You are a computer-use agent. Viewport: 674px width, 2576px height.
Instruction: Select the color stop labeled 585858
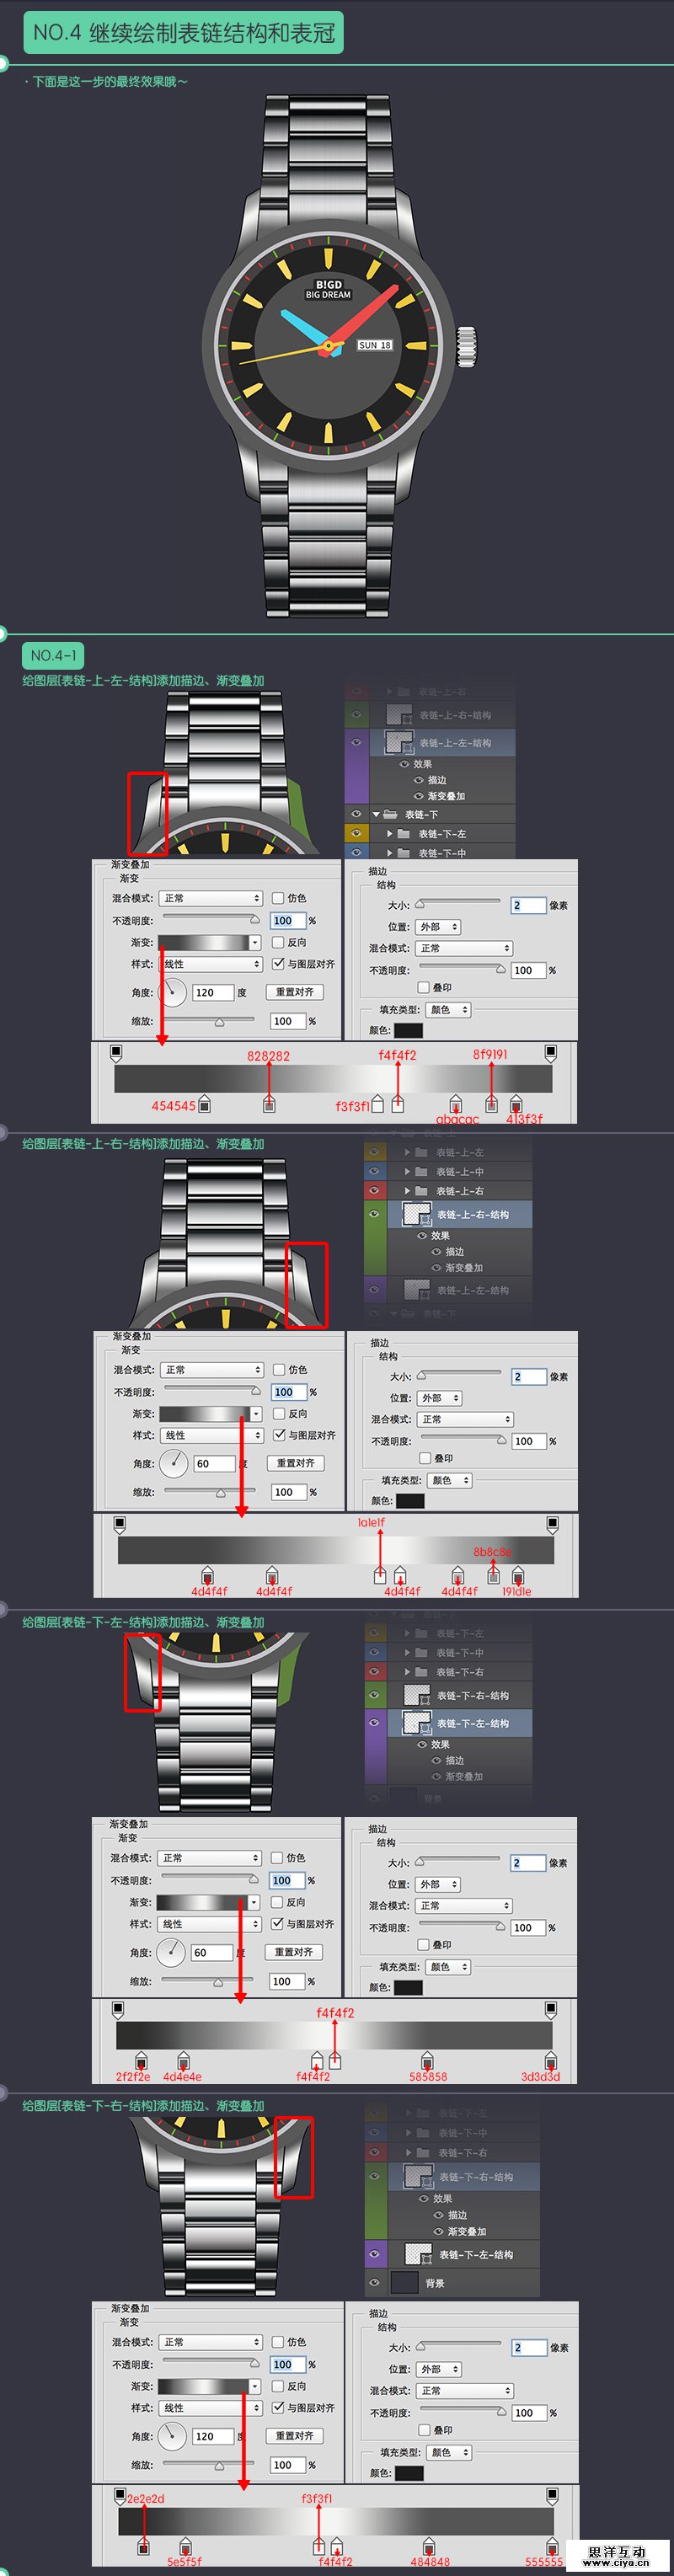(x=427, y=2062)
